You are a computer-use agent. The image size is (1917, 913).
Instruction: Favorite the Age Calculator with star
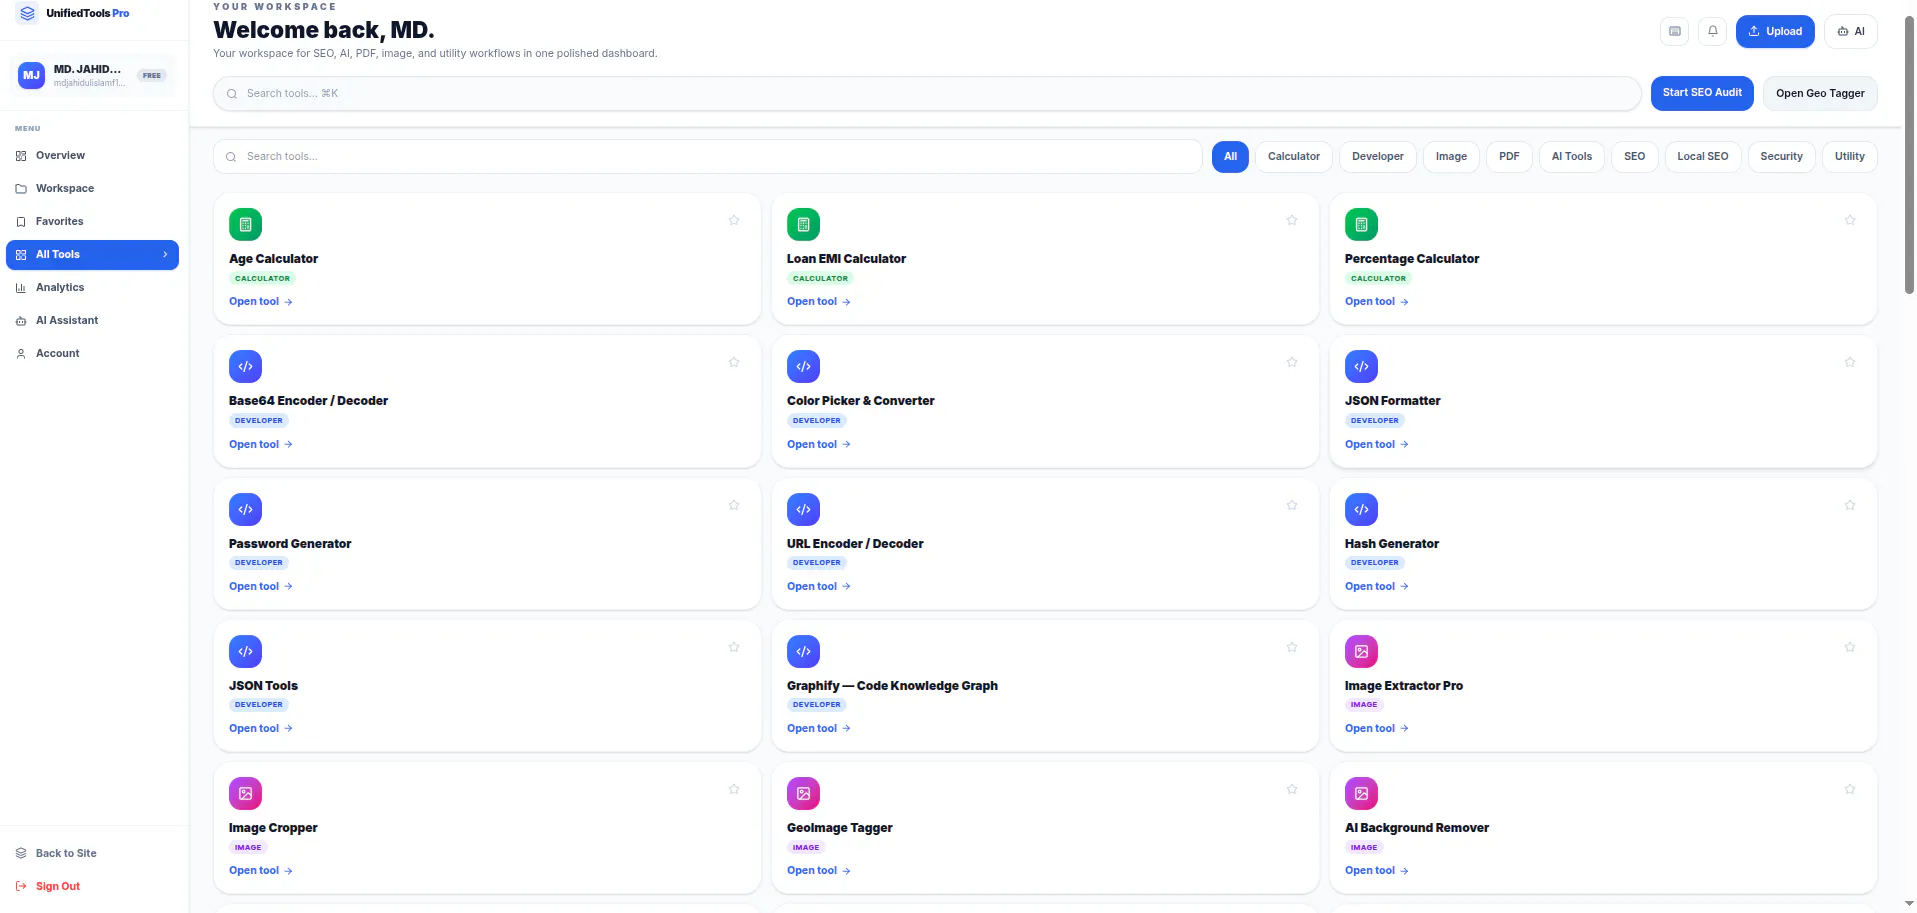pos(734,220)
